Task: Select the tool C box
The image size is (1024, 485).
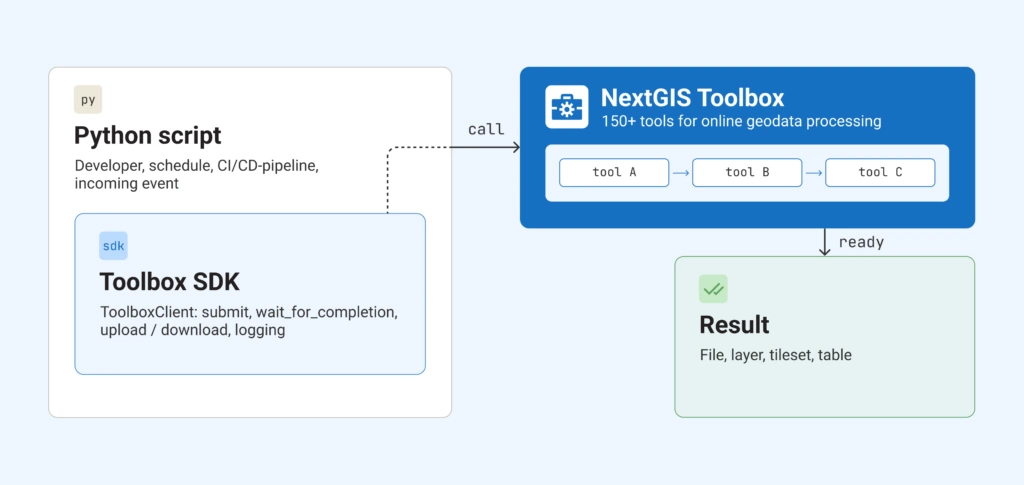Action: pos(880,173)
